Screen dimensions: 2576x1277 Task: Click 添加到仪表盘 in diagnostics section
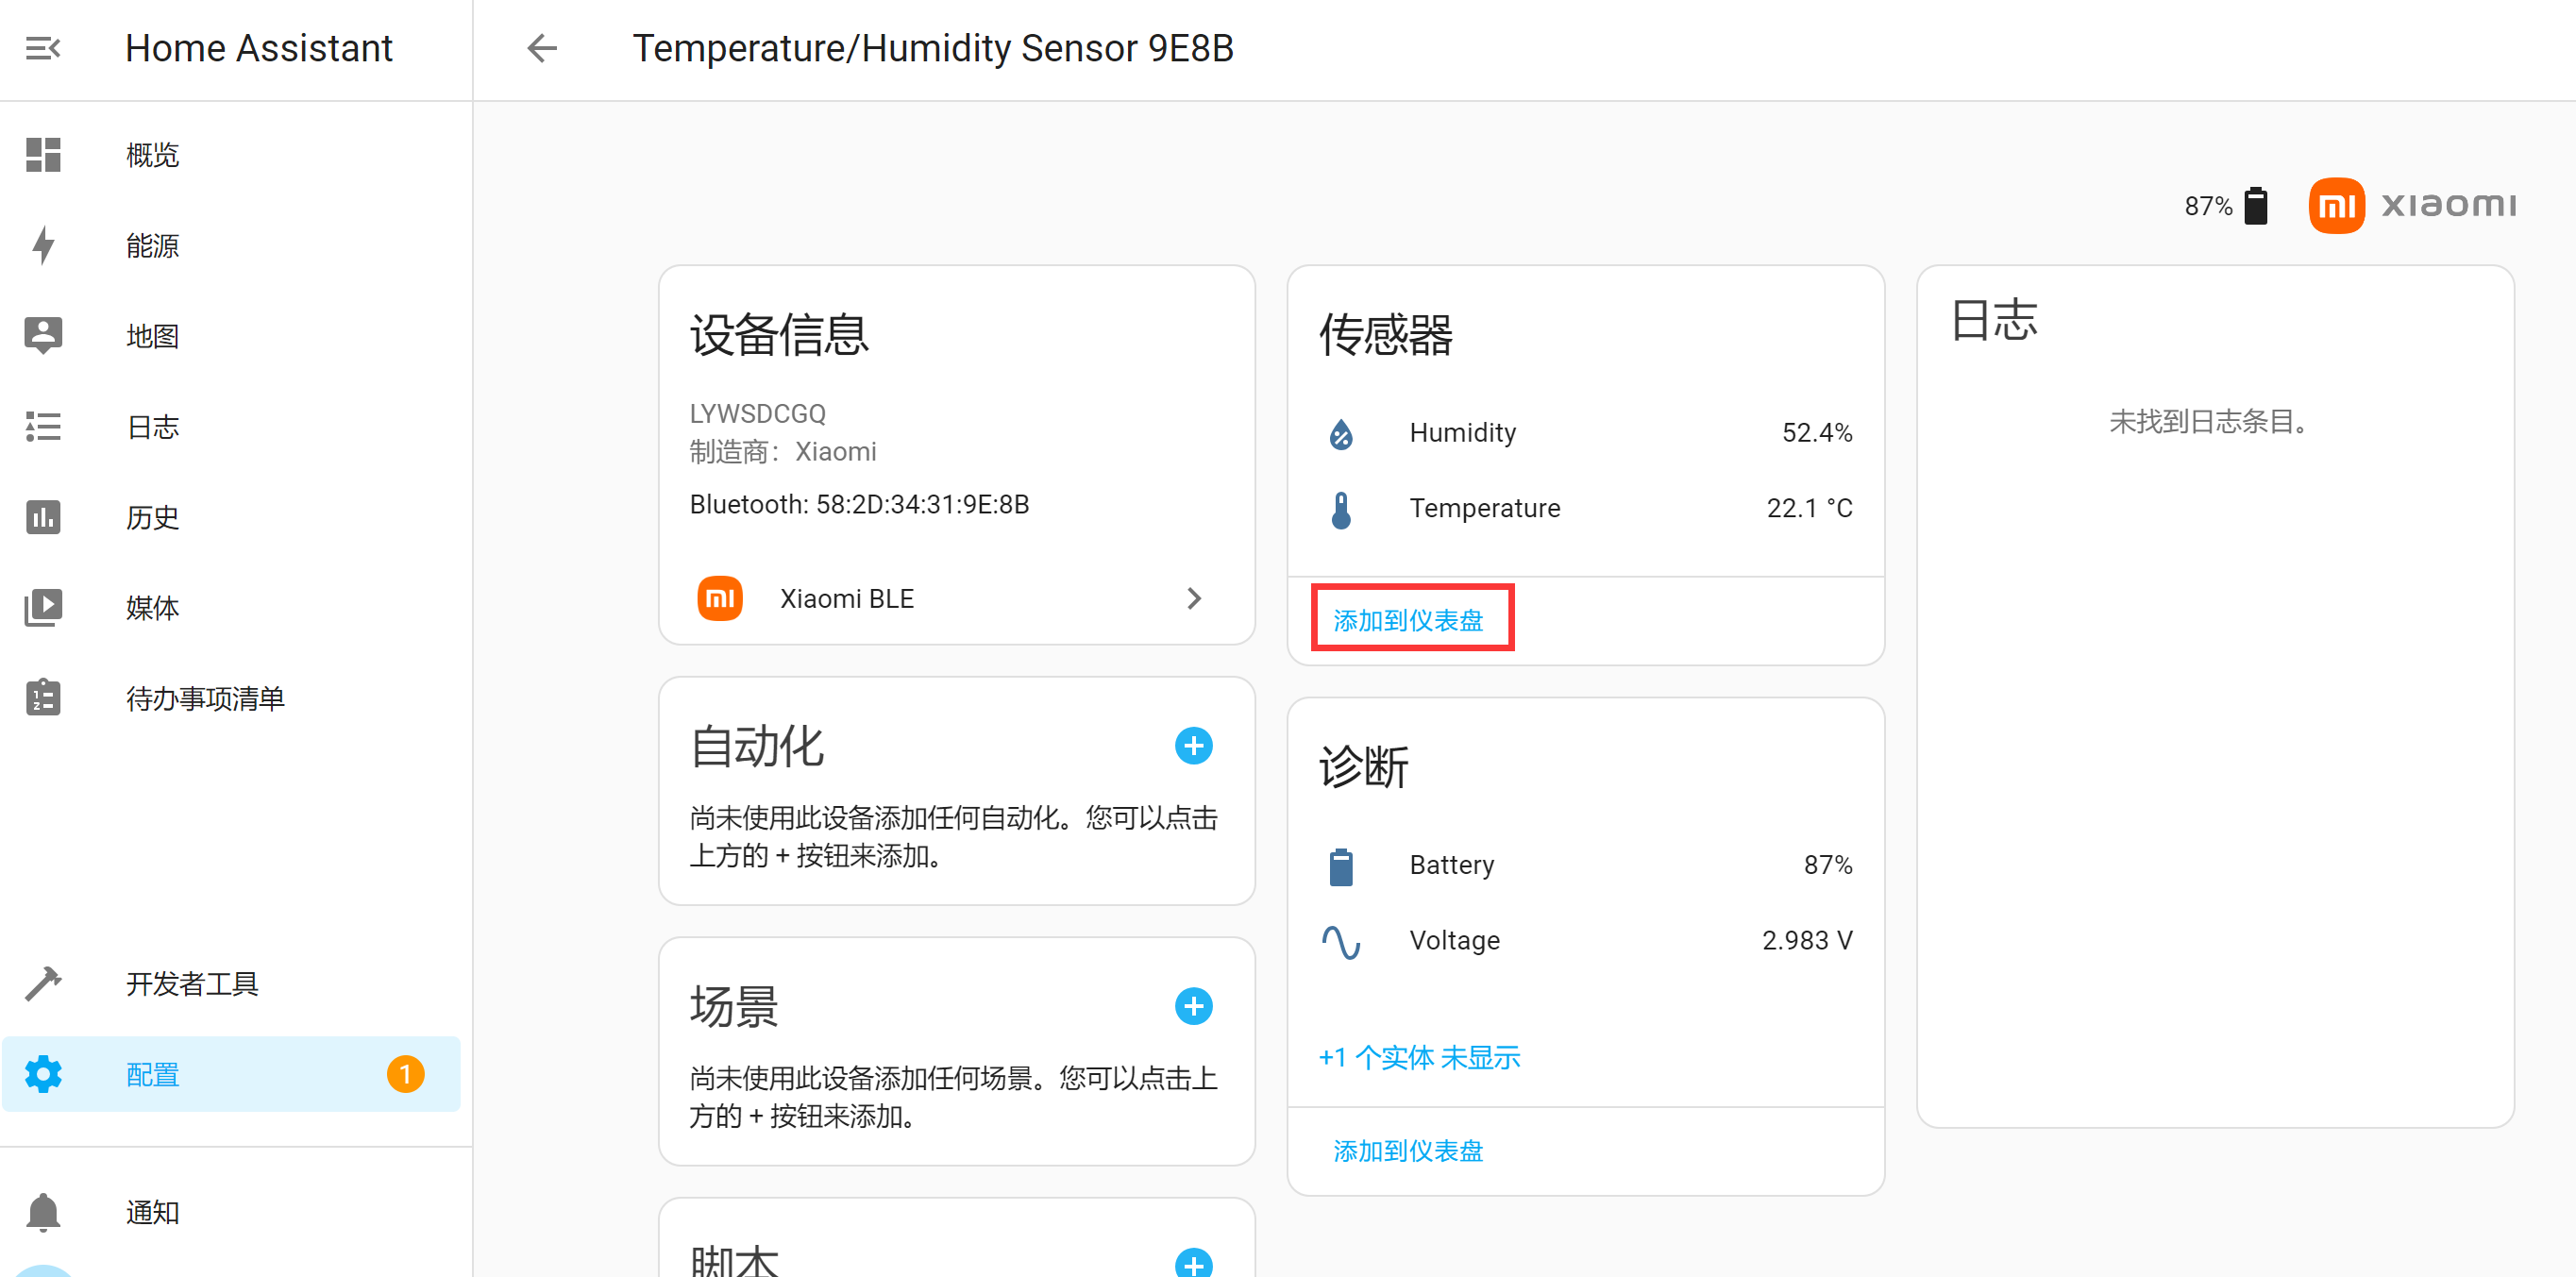pos(1408,1151)
